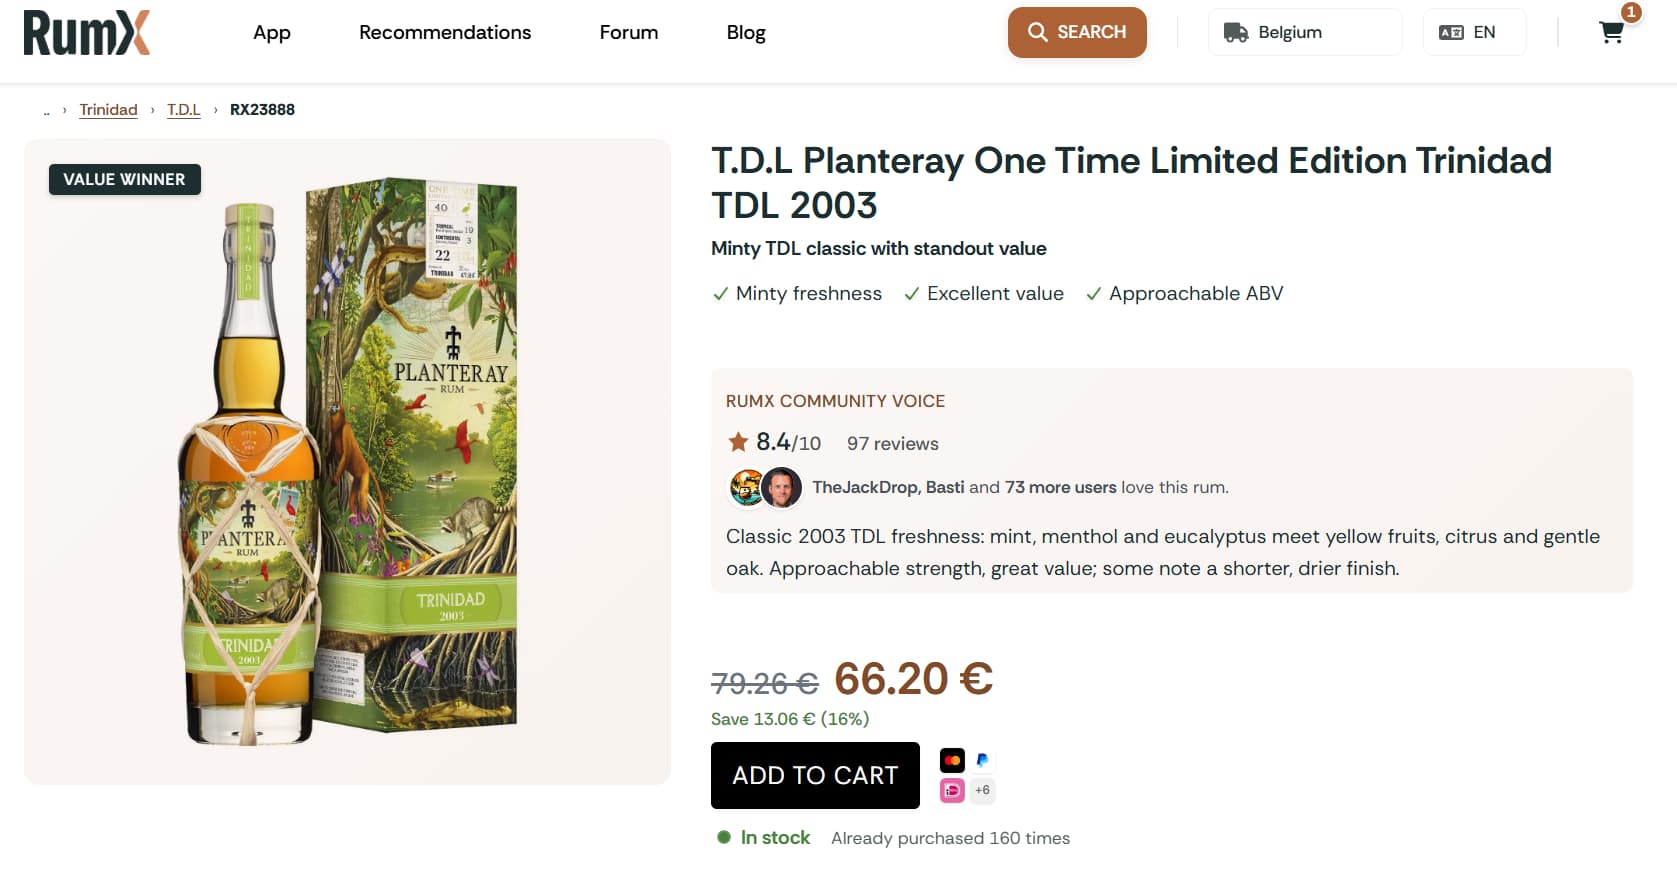
Task: Click the Mastercard payment icon
Action: click(952, 760)
